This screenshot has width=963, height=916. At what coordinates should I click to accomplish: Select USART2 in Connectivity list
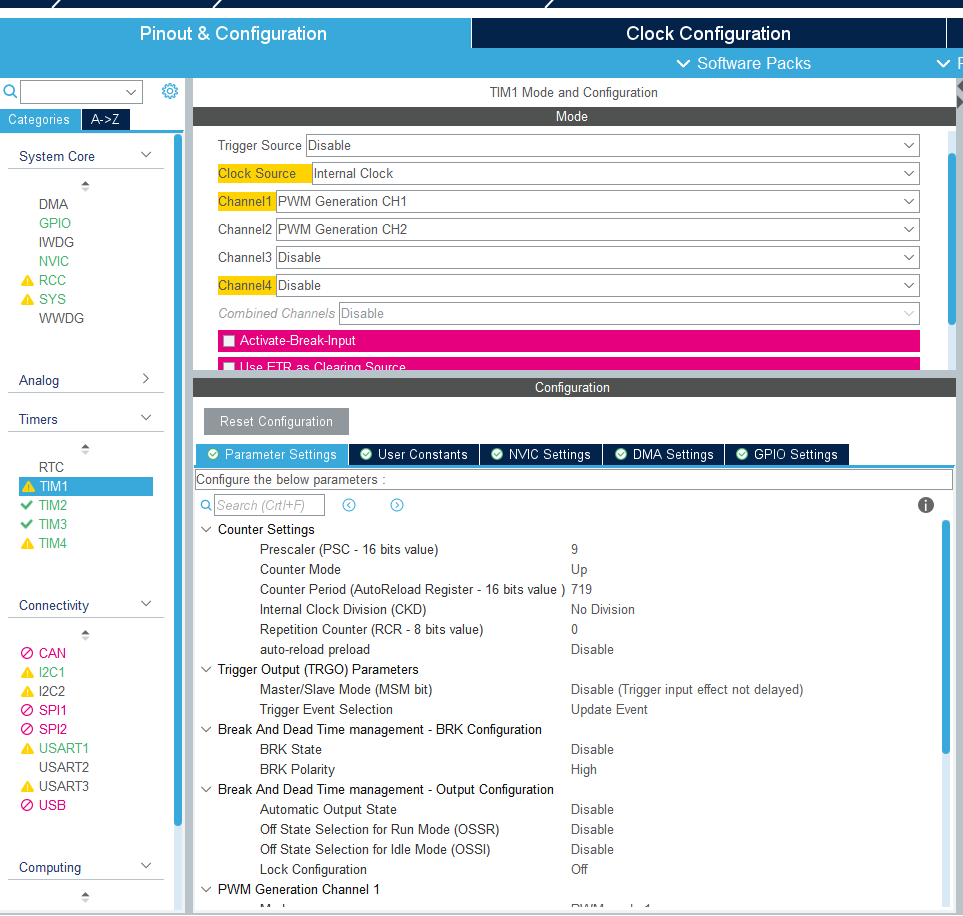click(x=64, y=768)
